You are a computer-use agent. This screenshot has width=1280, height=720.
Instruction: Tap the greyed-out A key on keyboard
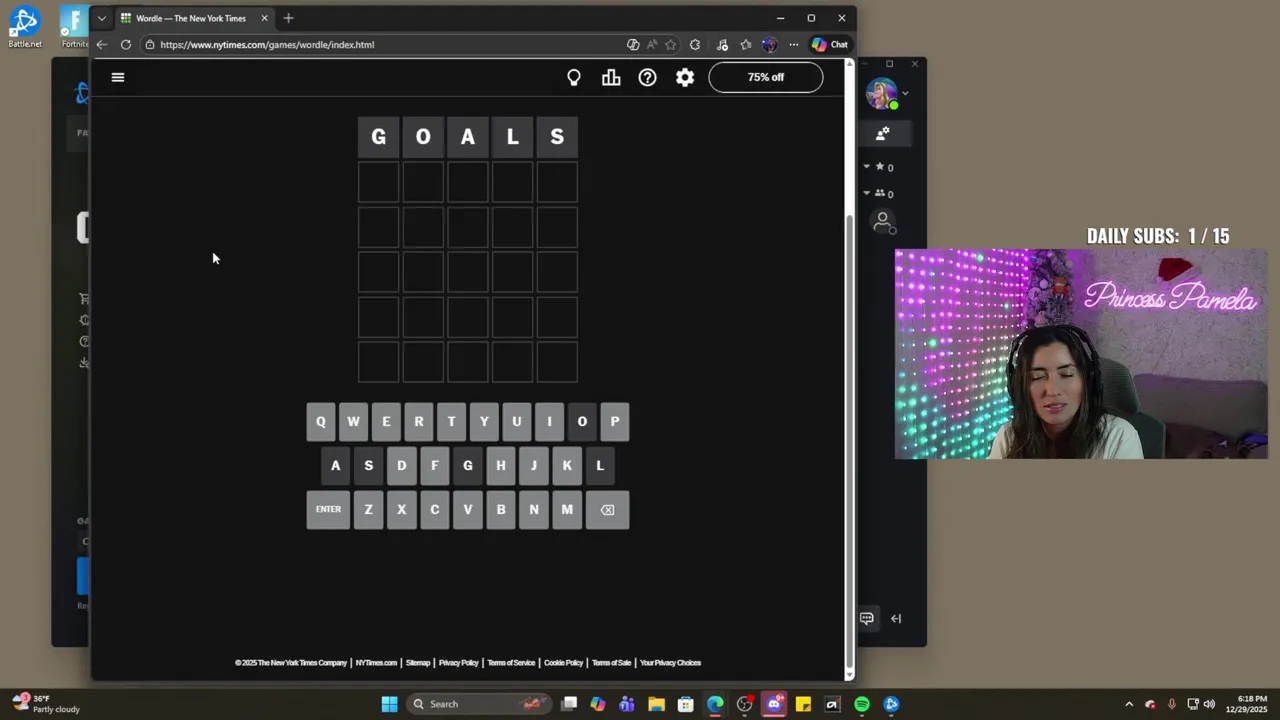coord(336,465)
